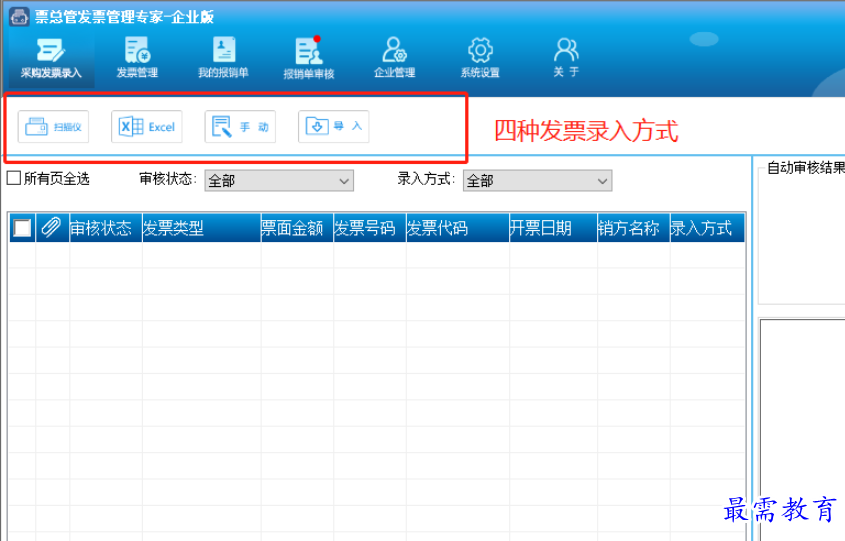This screenshot has height=541, width=845.
Task: Click the 录入方式 column header
Action: click(x=707, y=227)
